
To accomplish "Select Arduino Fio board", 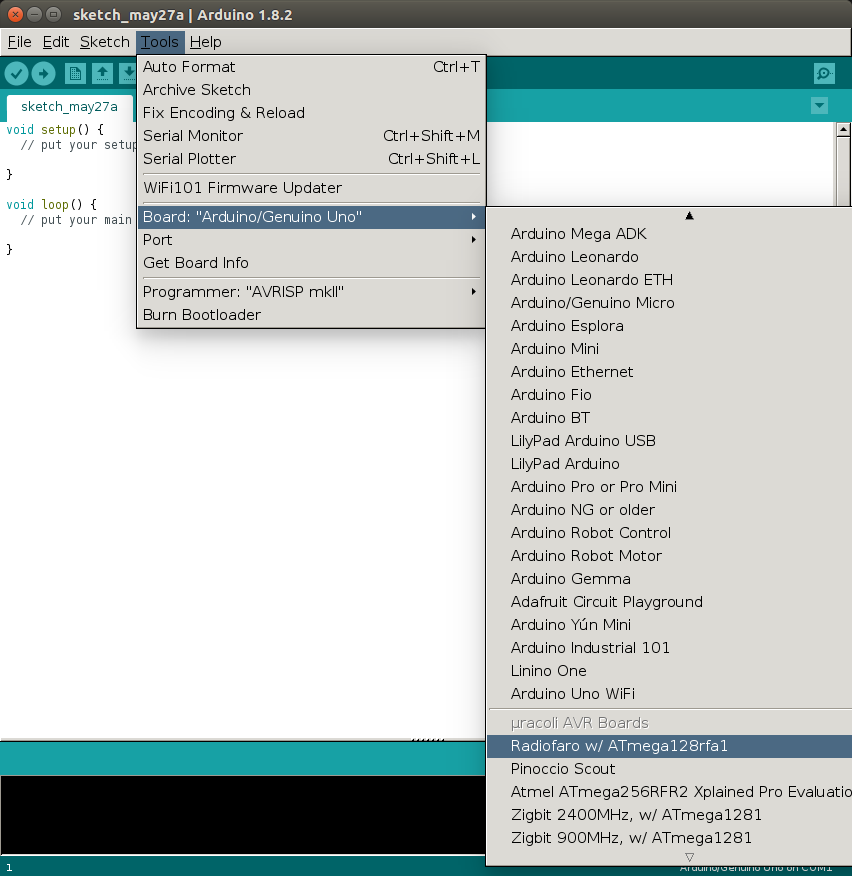I will (x=669, y=394).
